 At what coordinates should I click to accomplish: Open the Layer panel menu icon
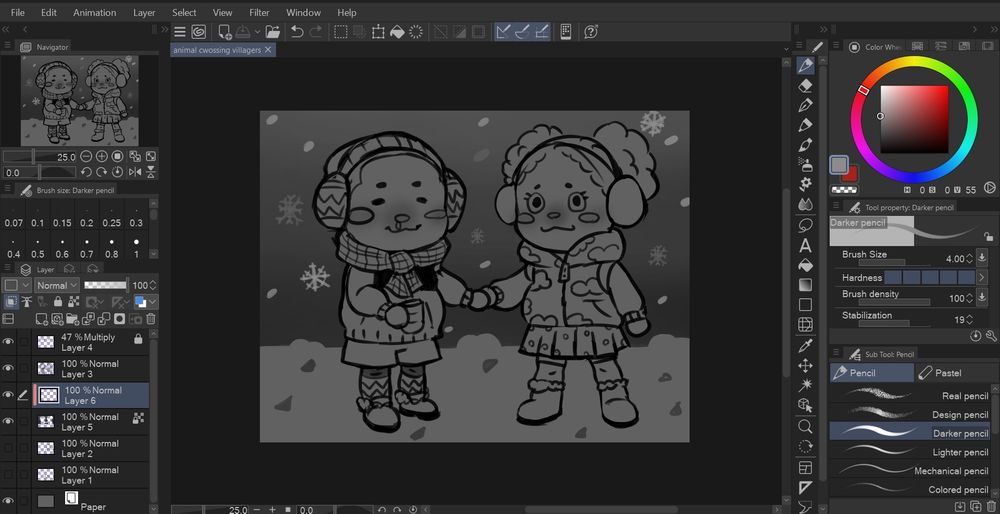pos(8,269)
